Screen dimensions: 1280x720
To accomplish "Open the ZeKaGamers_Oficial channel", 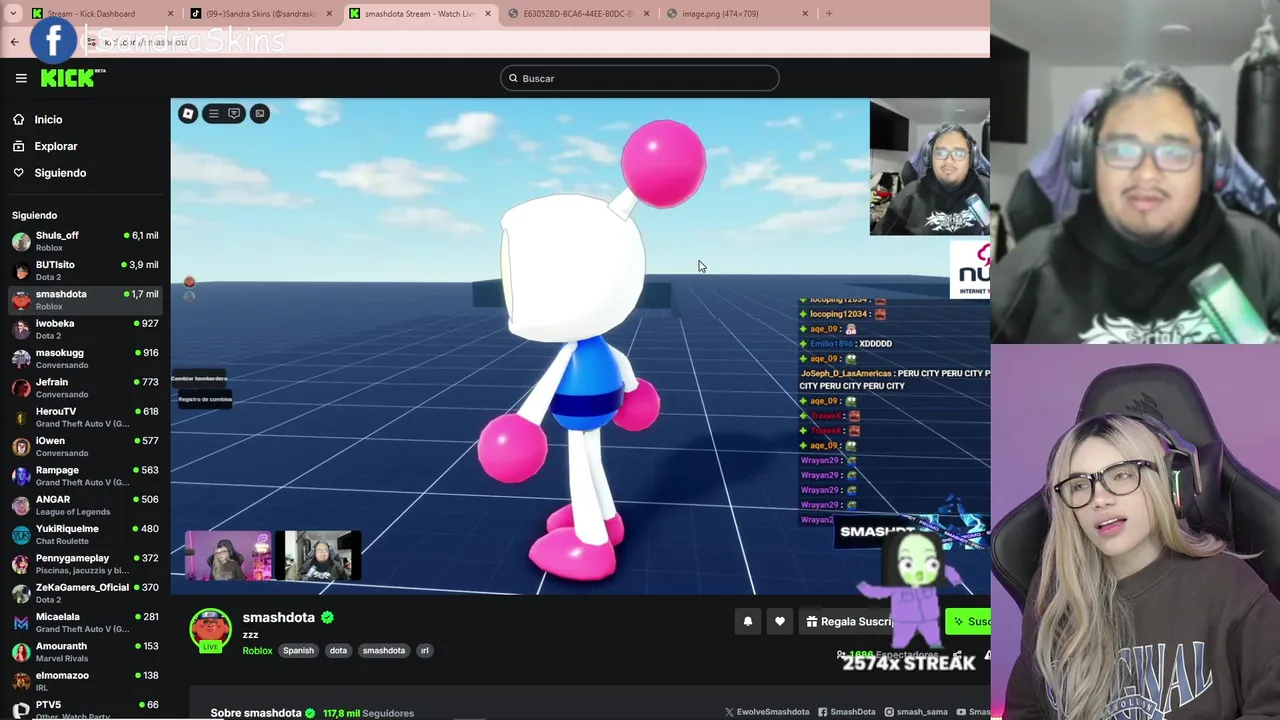I will tap(85, 593).
